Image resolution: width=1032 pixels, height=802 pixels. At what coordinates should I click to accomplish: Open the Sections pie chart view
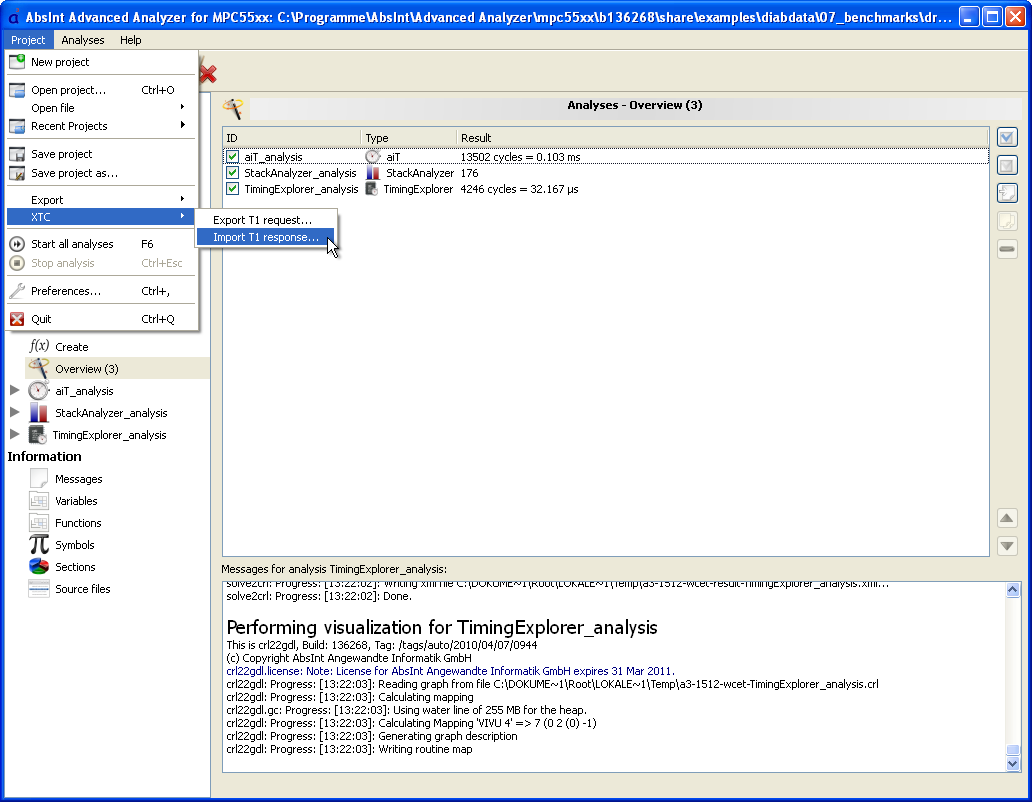(75, 567)
